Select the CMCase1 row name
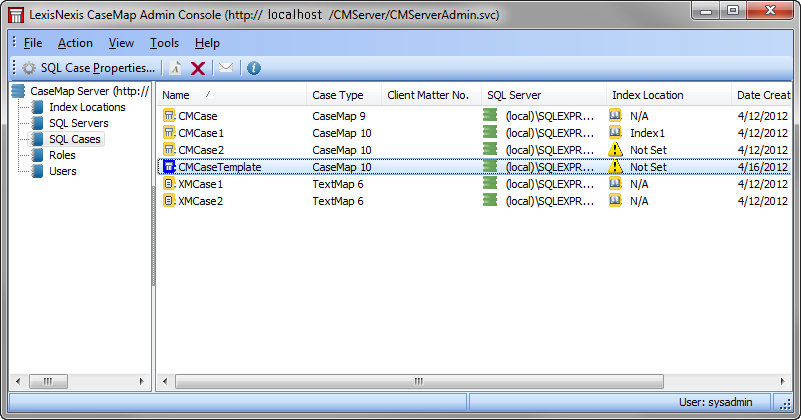This screenshot has width=801, height=420. click(201, 133)
